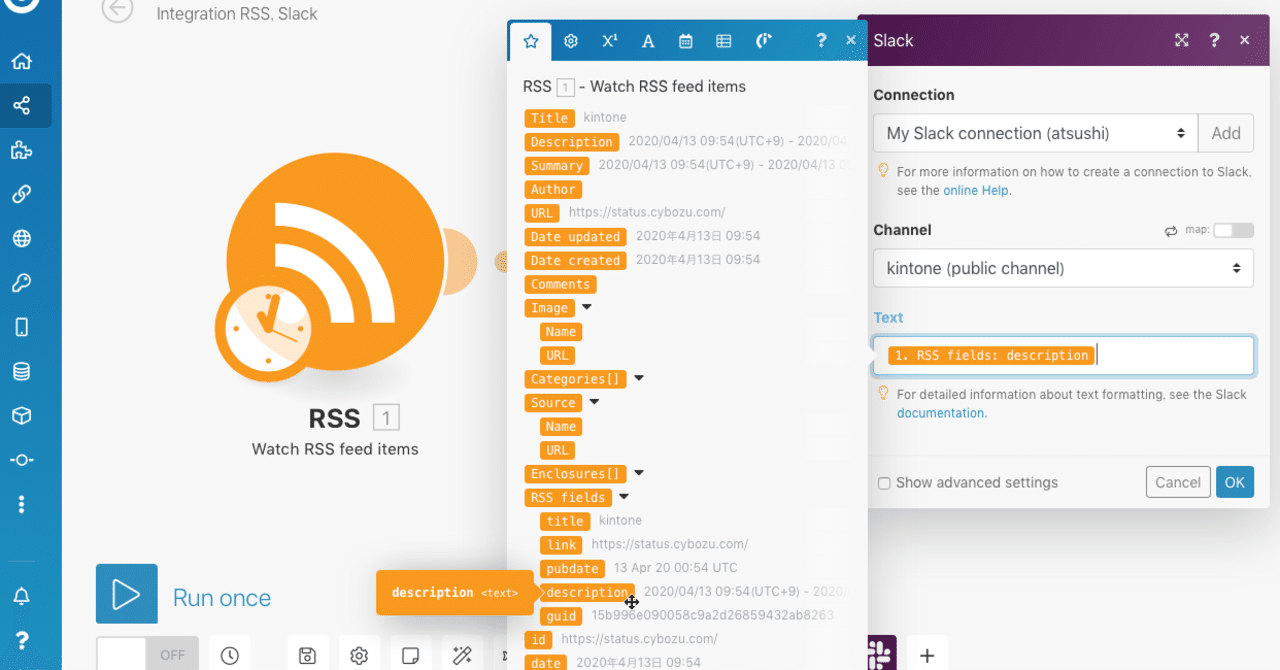Insert the pubdate pill under RSS fields
The width and height of the screenshot is (1280, 670).
(572, 568)
